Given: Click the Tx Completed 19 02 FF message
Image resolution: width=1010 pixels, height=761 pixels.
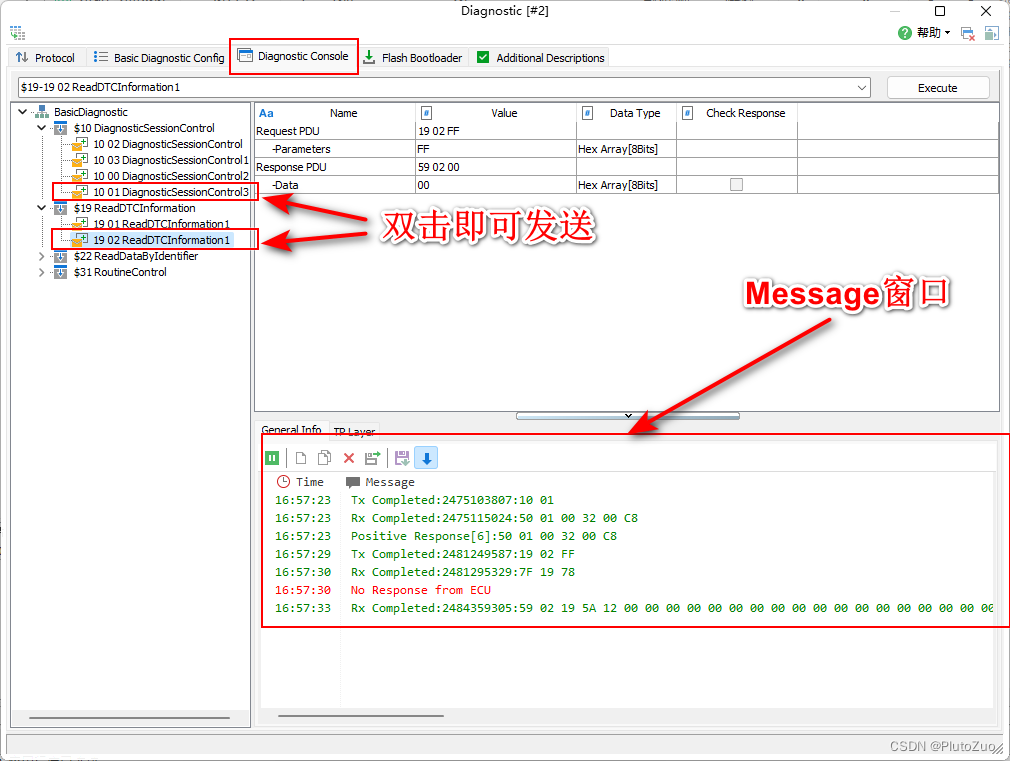Looking at the screenshot, I should click(x=462, y=554).
